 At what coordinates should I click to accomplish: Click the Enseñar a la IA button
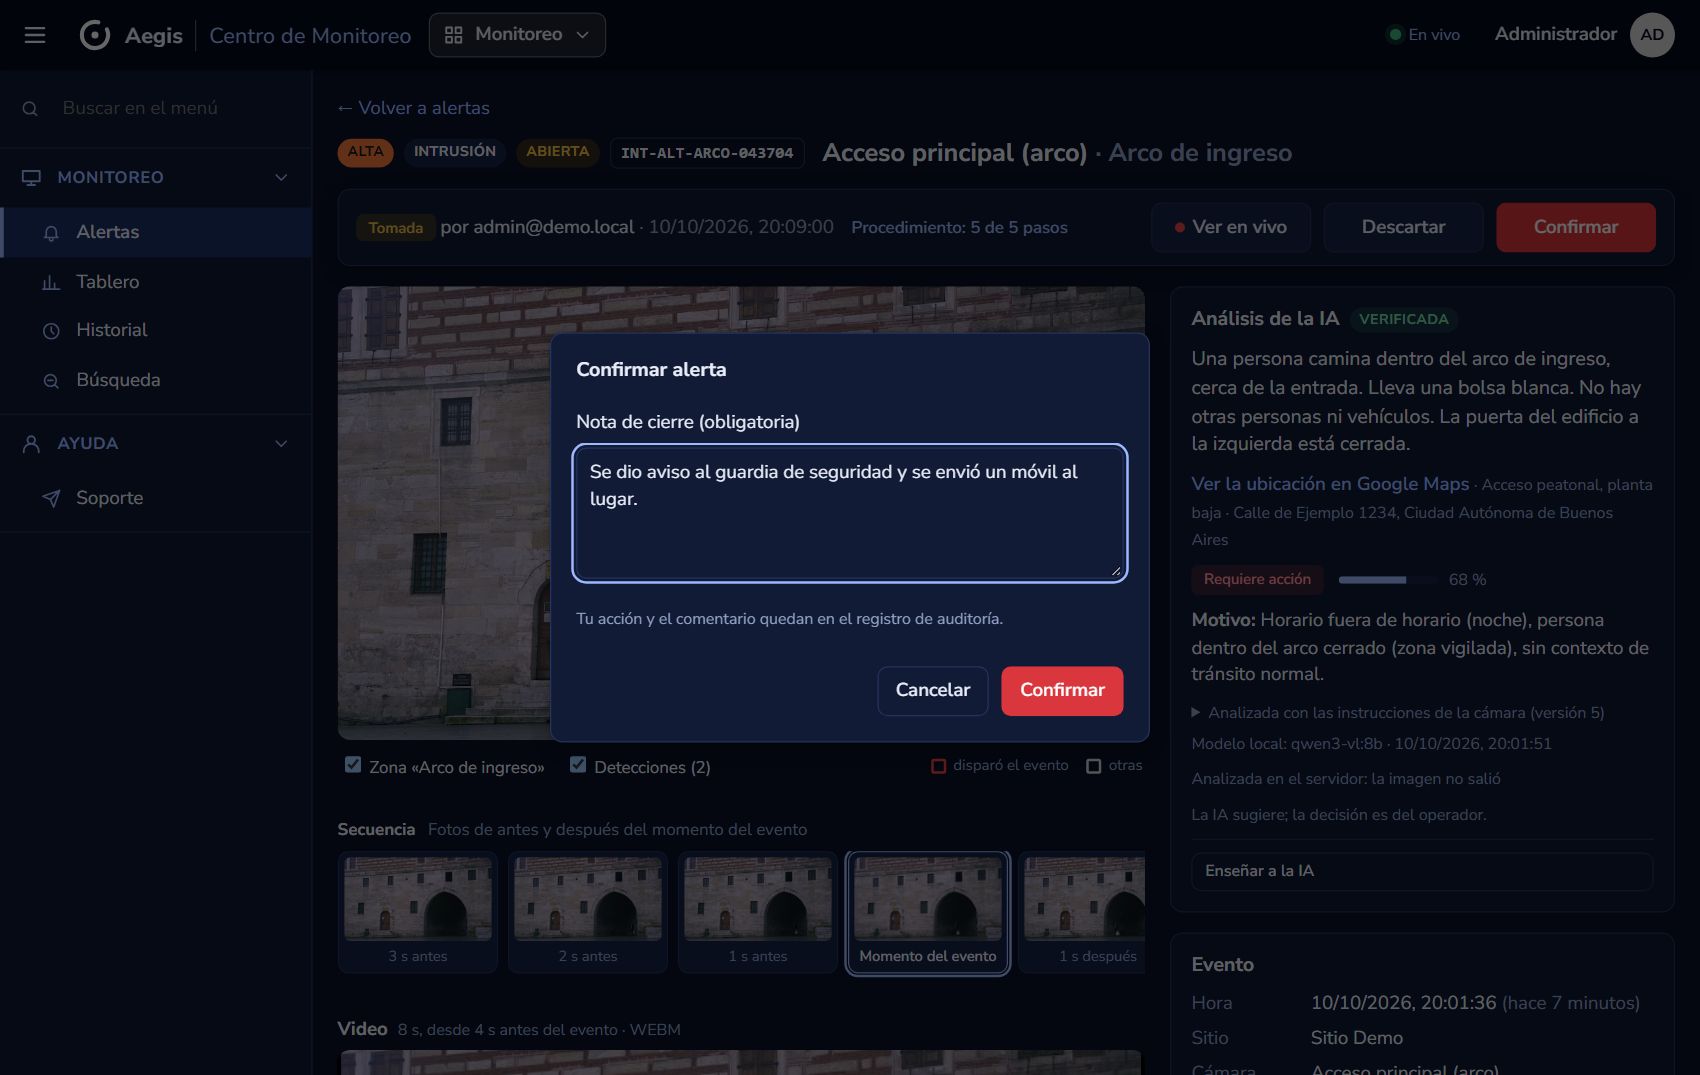click(1422, 871)
